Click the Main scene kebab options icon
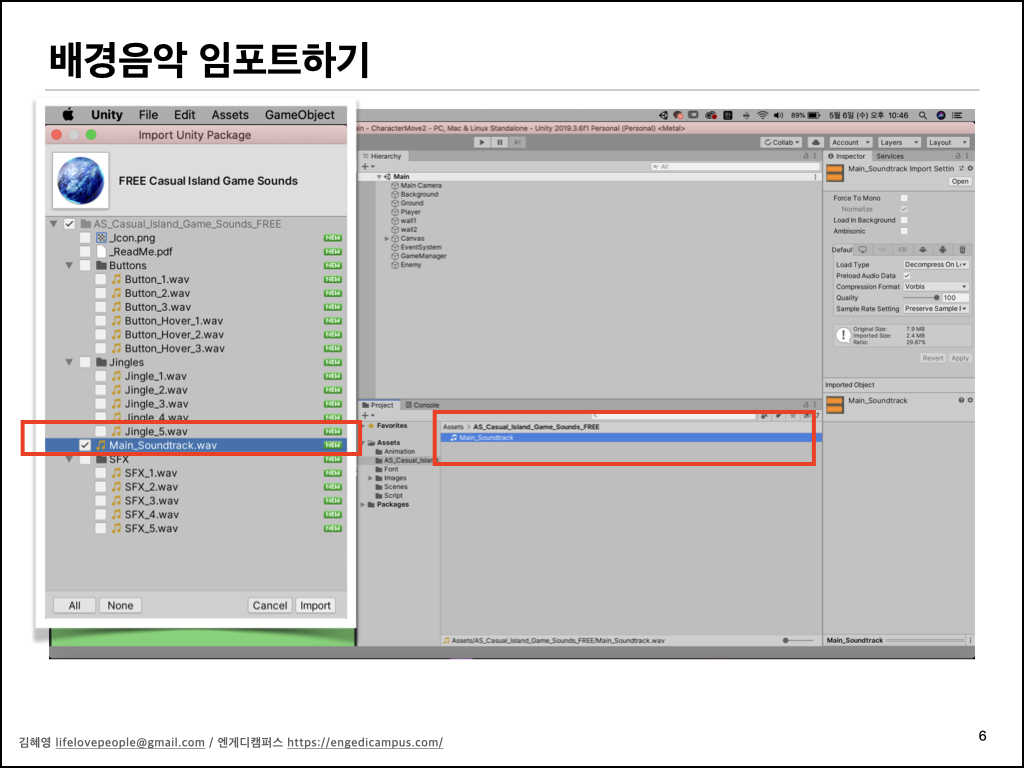Viewport: 1024px width, 768px height. pos(815,177)
